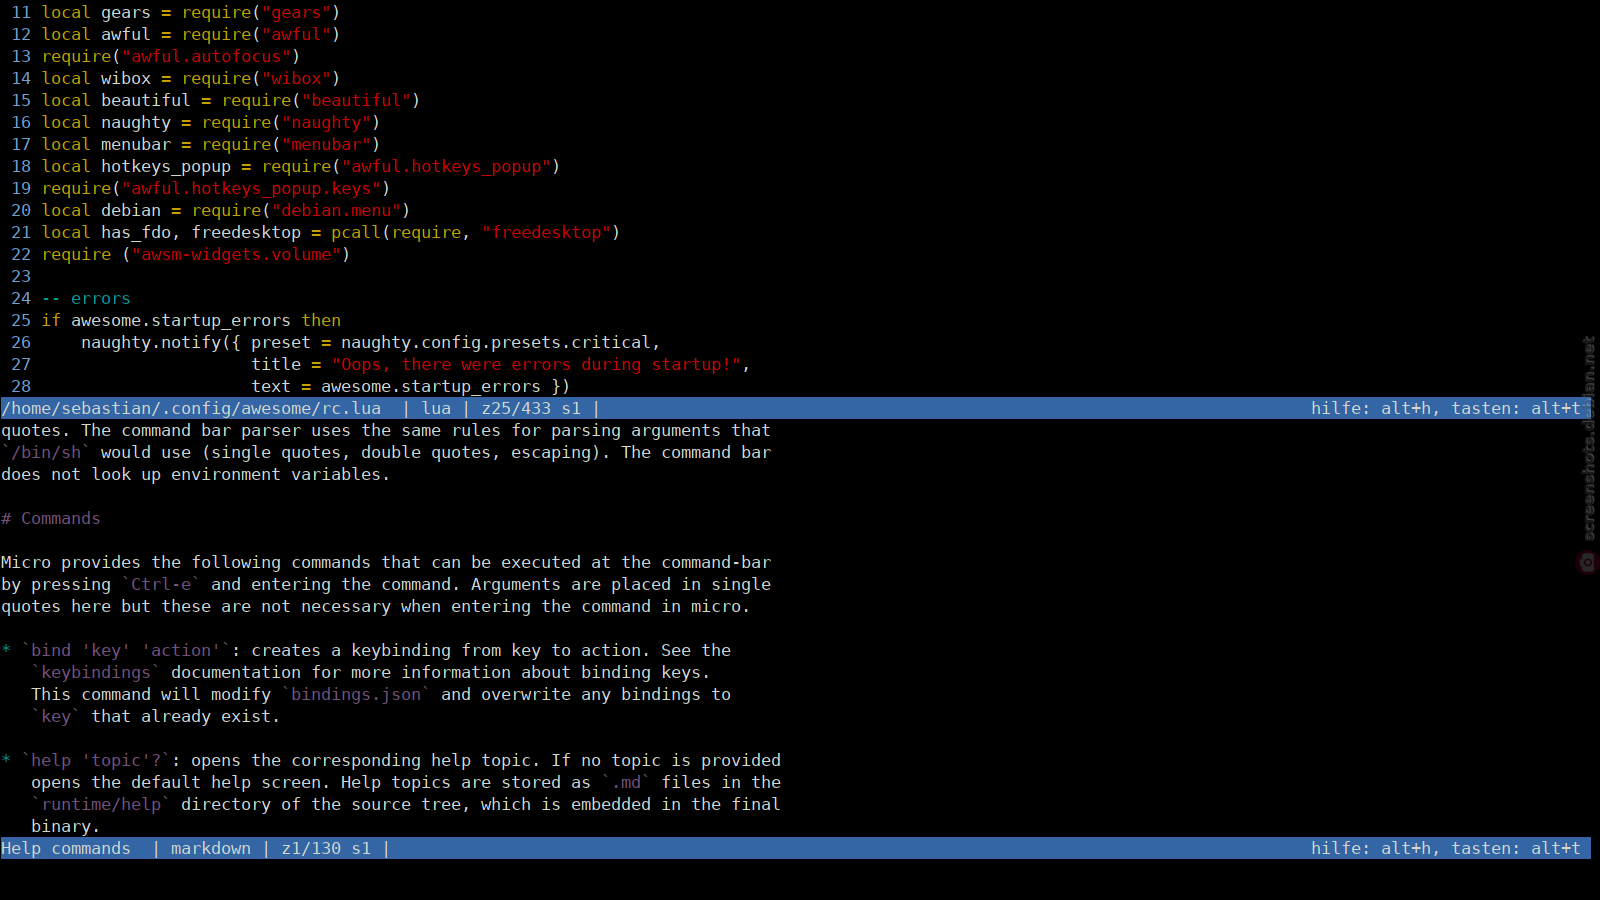Click the `key` code text 'that already exist' line
Viewport: 1600px width, 900px height.
(x=56, y=716)
